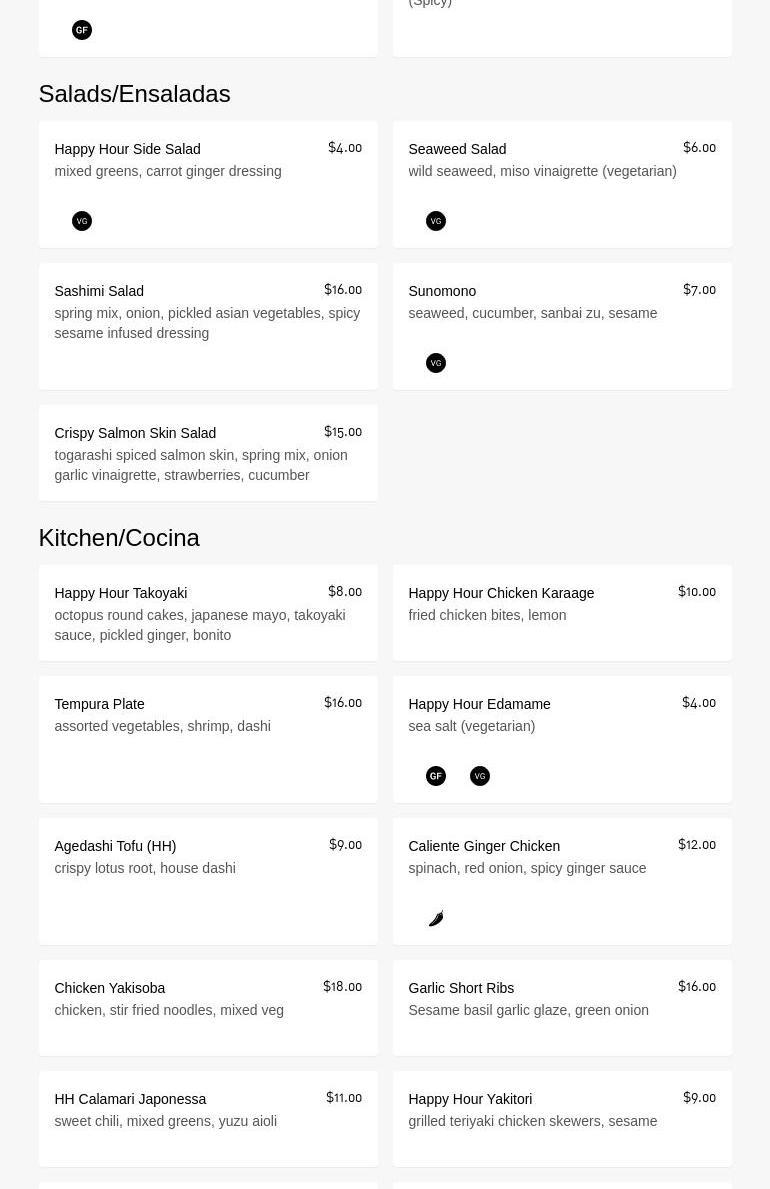Click the GF icon under Happy Hour Edamame
The image size is (770, 1189).
pyautogui.click(x=436, y=776)
